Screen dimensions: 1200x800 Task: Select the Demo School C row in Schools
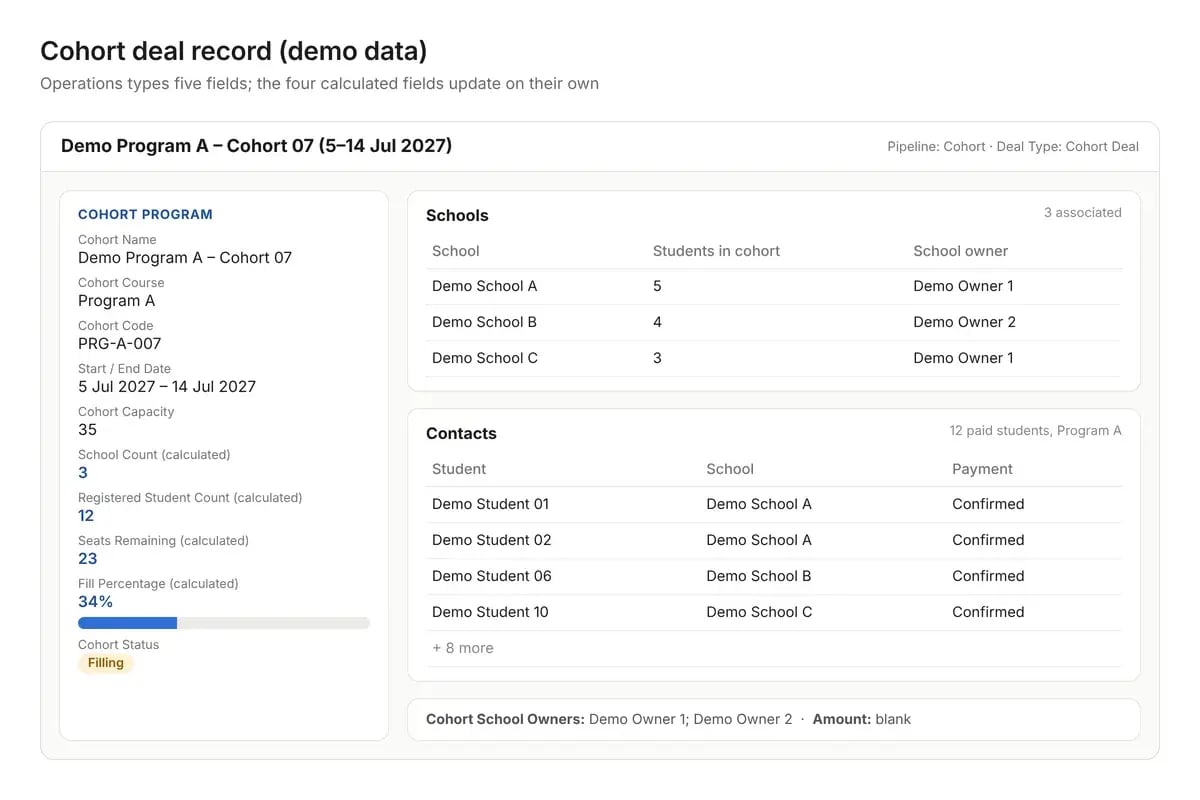coord(774,358)
